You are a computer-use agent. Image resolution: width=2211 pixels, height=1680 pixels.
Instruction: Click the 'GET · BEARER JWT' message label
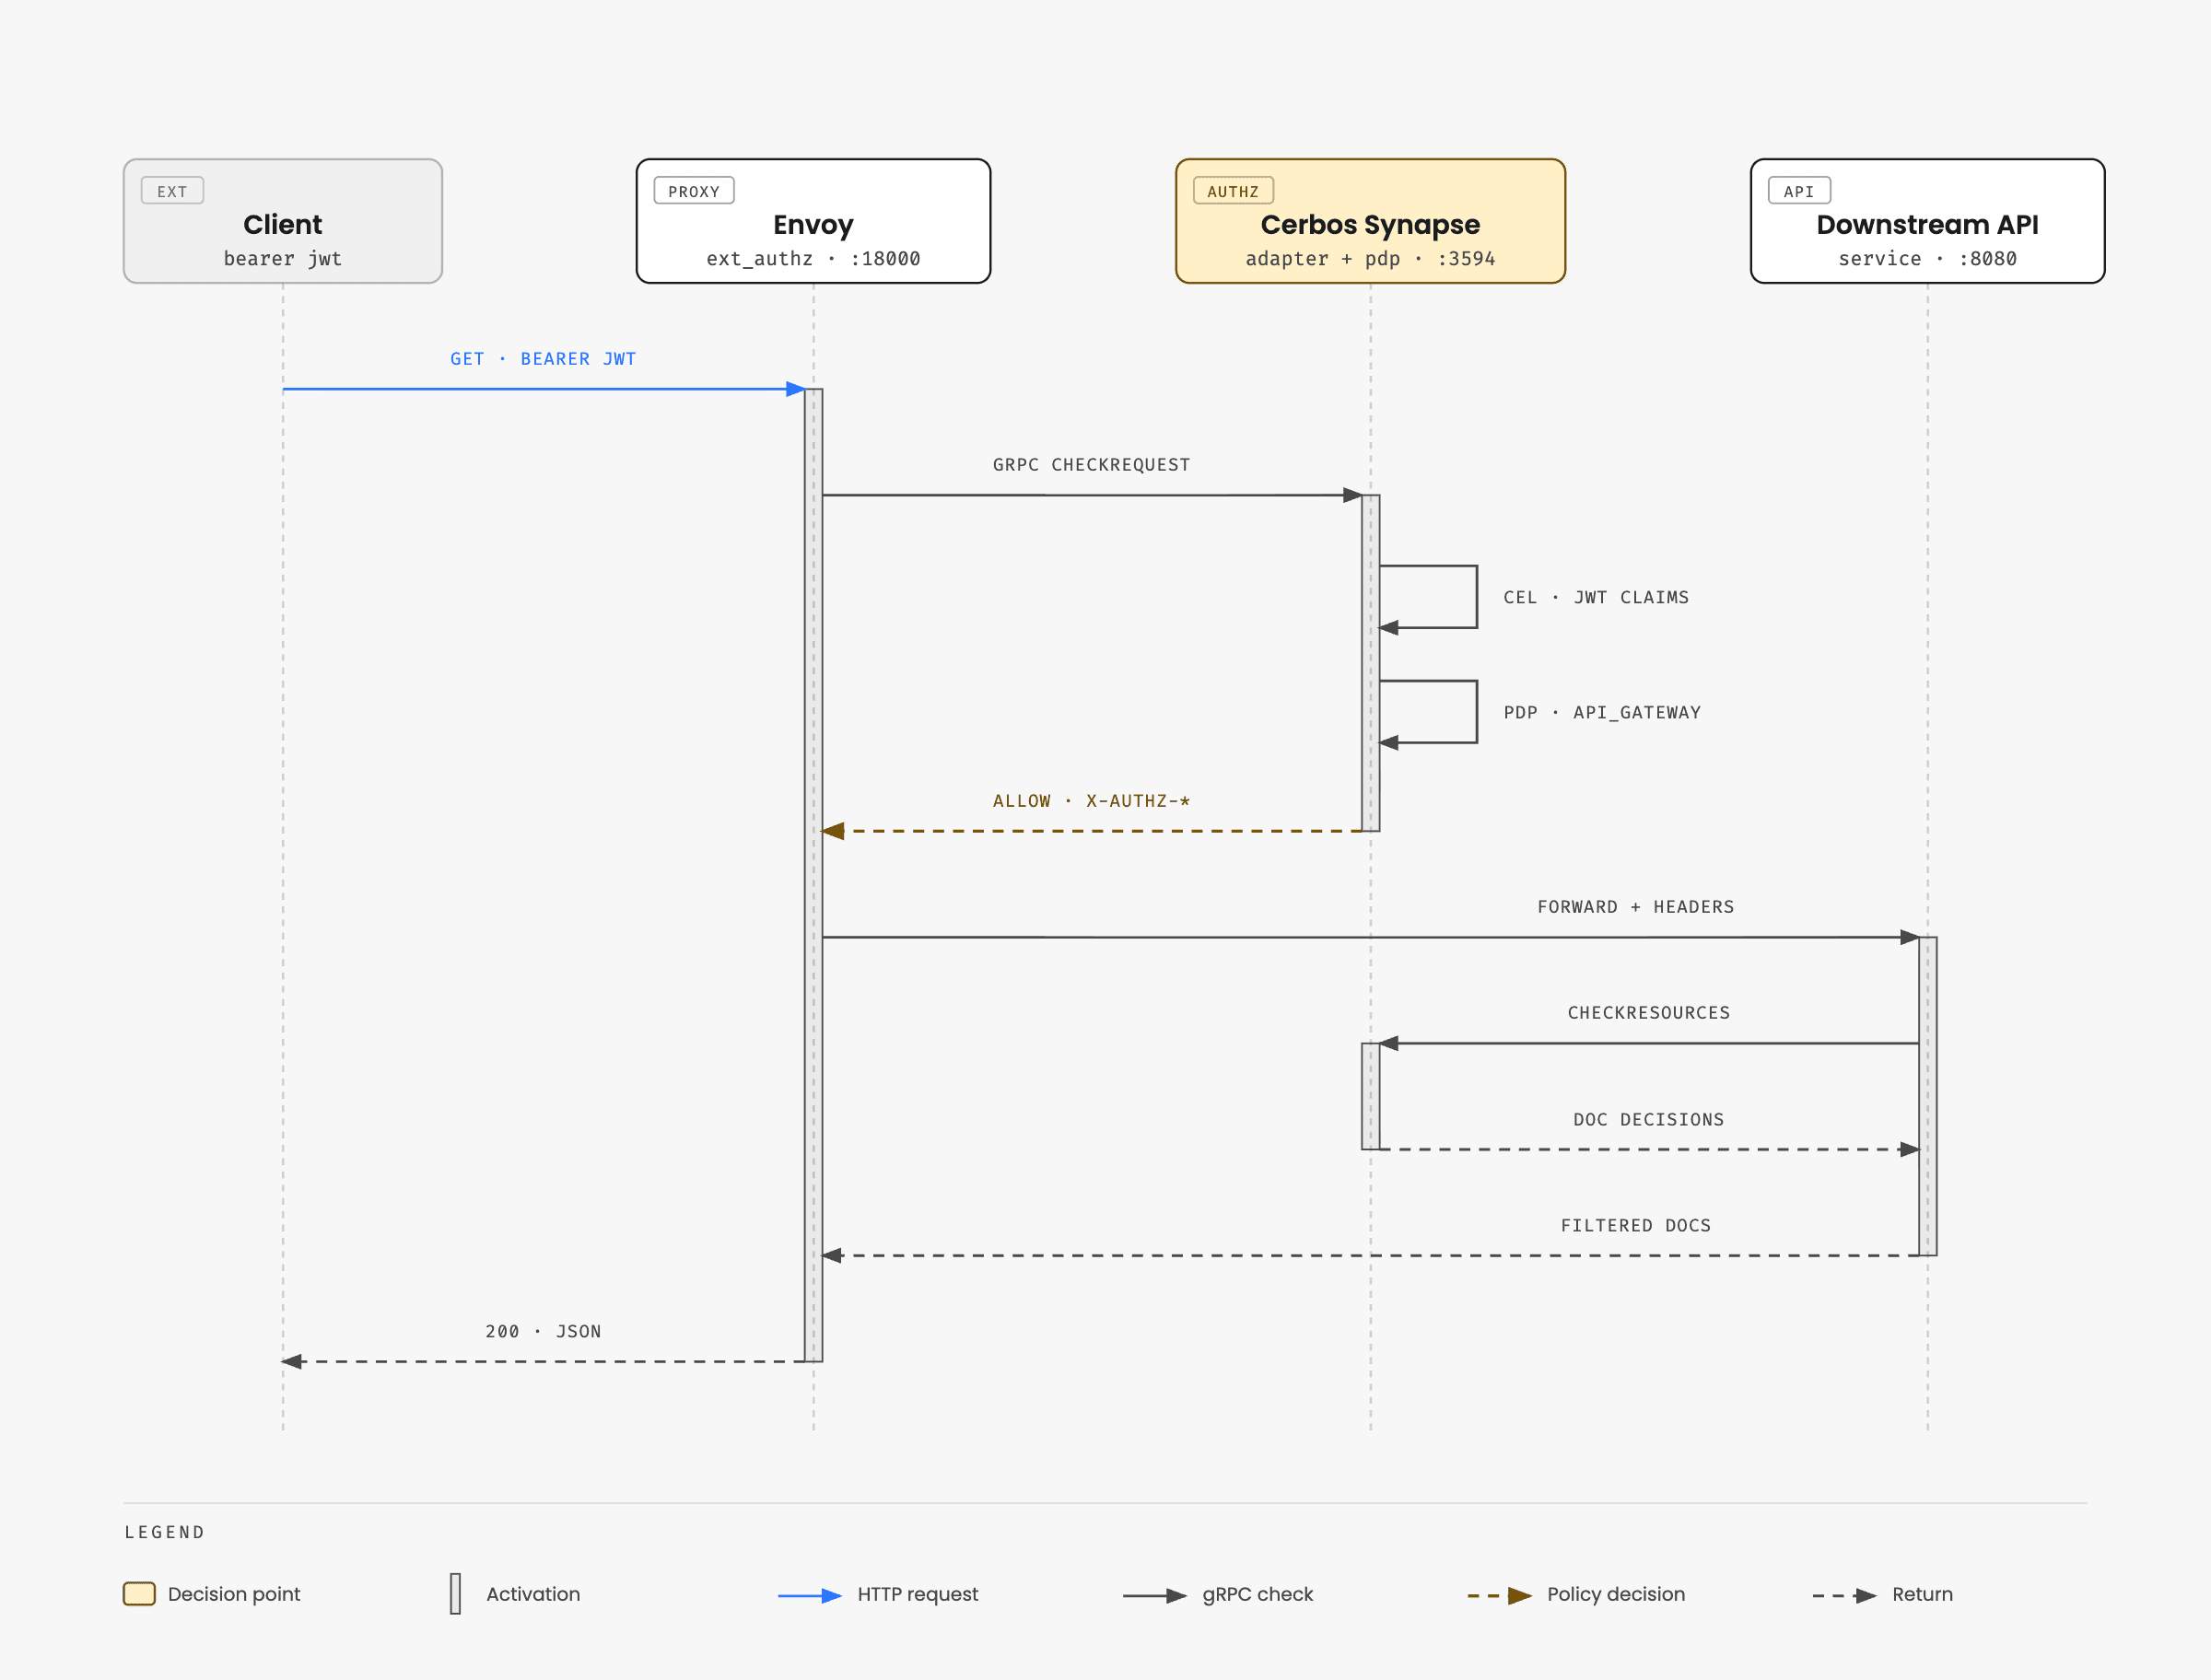(x=543, y=359)
